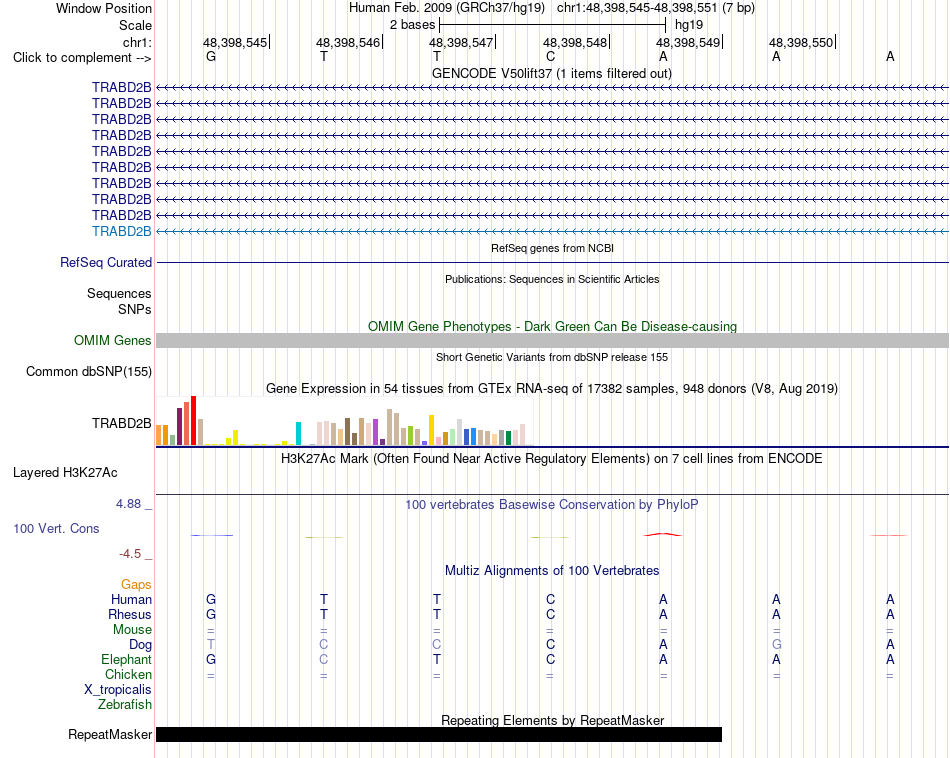Open the 'OMIM Gene Phenotypes' track title
950x758 pixels.
click(552, 327)
